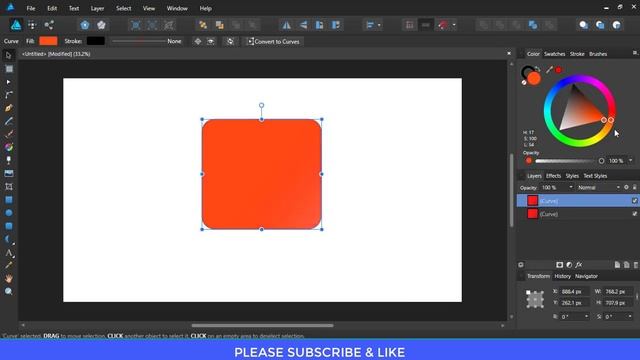Open the Normal blend mode dropdown

599,187
